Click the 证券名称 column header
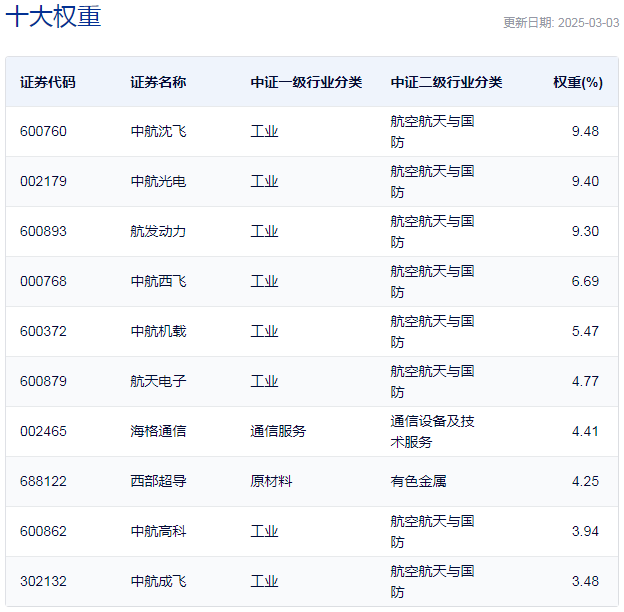This screenshot has width=624, height=612. 158,82
